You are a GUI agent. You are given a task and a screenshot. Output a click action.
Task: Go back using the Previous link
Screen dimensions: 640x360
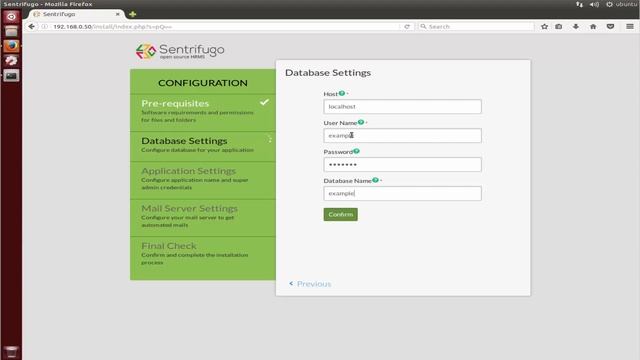click(310, 284)
